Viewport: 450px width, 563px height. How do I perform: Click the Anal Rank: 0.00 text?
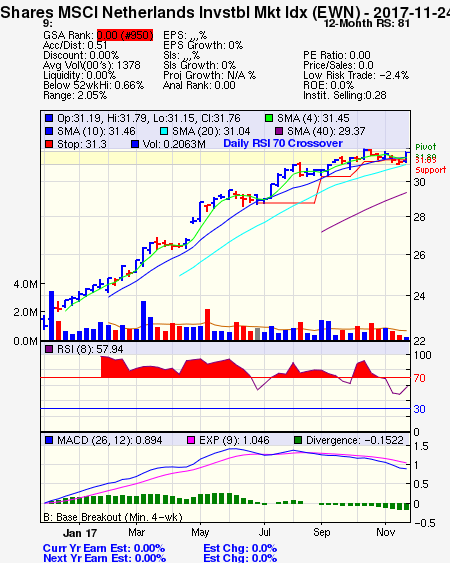point(199,85)
